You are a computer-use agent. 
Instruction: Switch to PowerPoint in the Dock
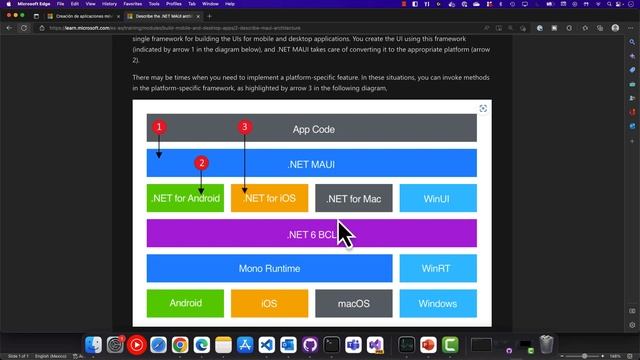click(428, 345)
